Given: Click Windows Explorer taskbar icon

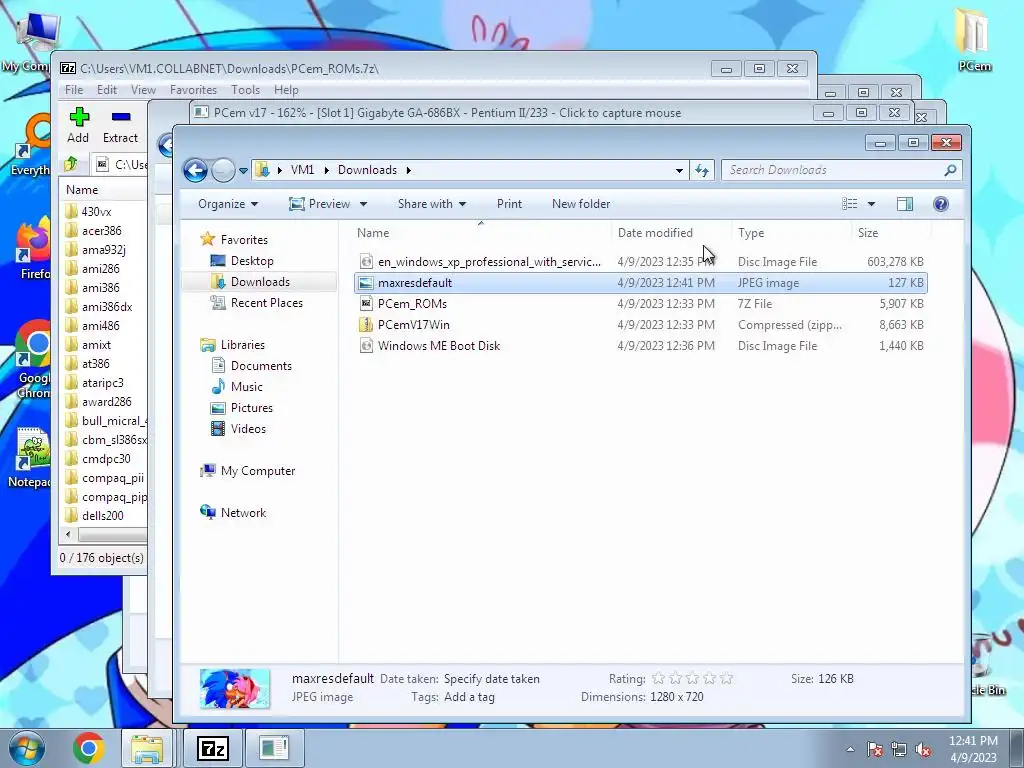Looking at the screenshot, I should 147,748.
